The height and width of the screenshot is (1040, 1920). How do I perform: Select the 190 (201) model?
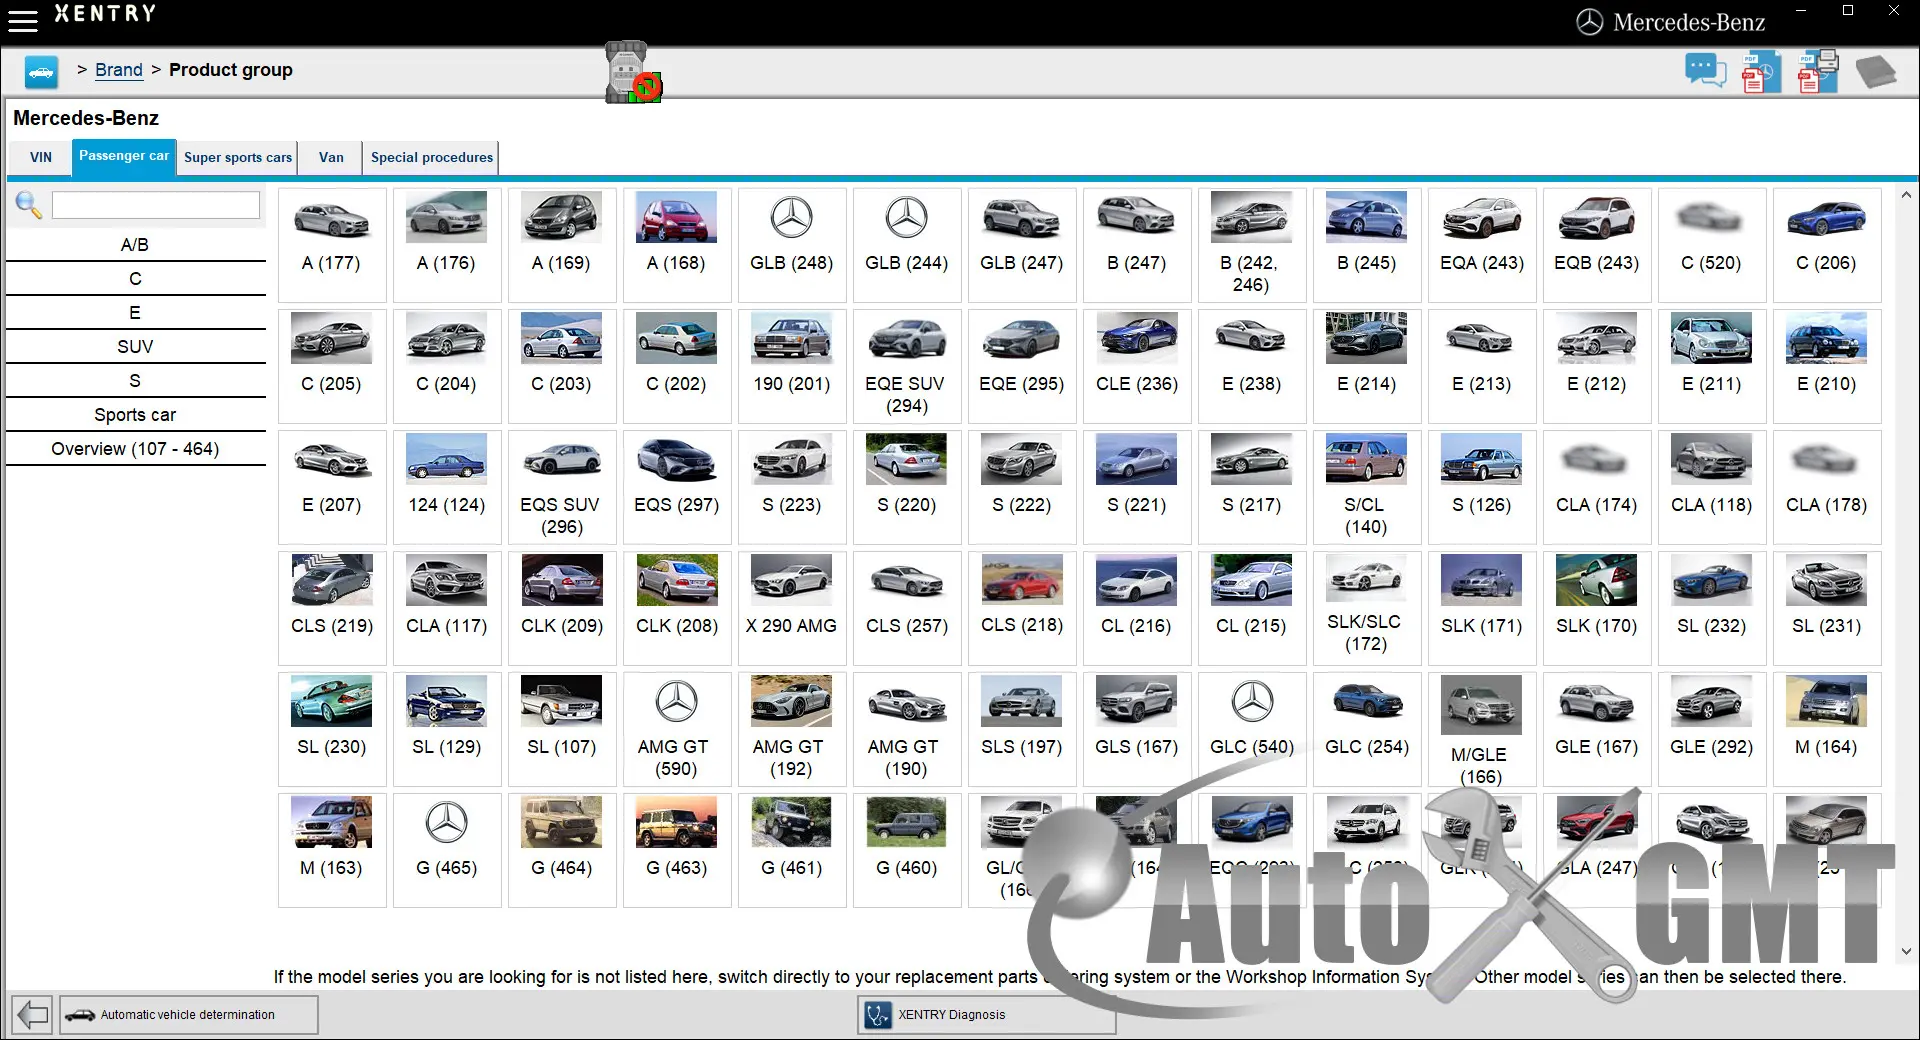tap(792, 366)
